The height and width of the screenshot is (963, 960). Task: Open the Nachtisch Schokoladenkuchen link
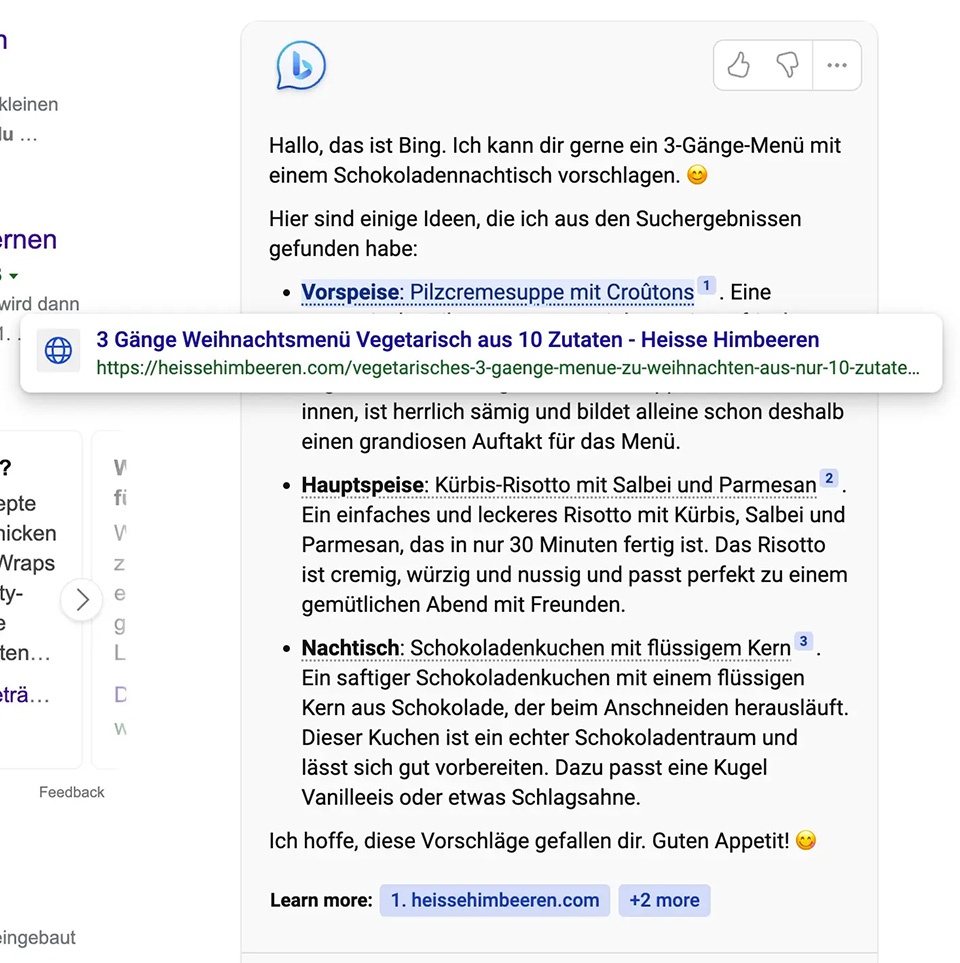click(546, 649)
